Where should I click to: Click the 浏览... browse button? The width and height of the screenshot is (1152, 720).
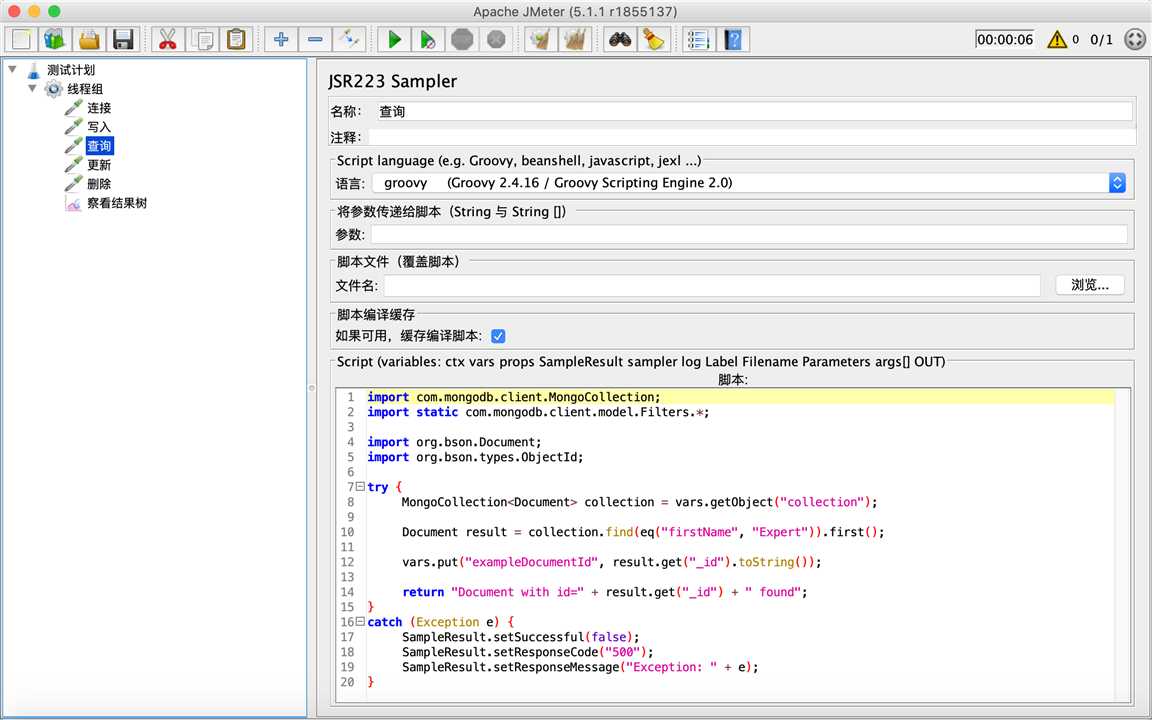coord(1089,285)
